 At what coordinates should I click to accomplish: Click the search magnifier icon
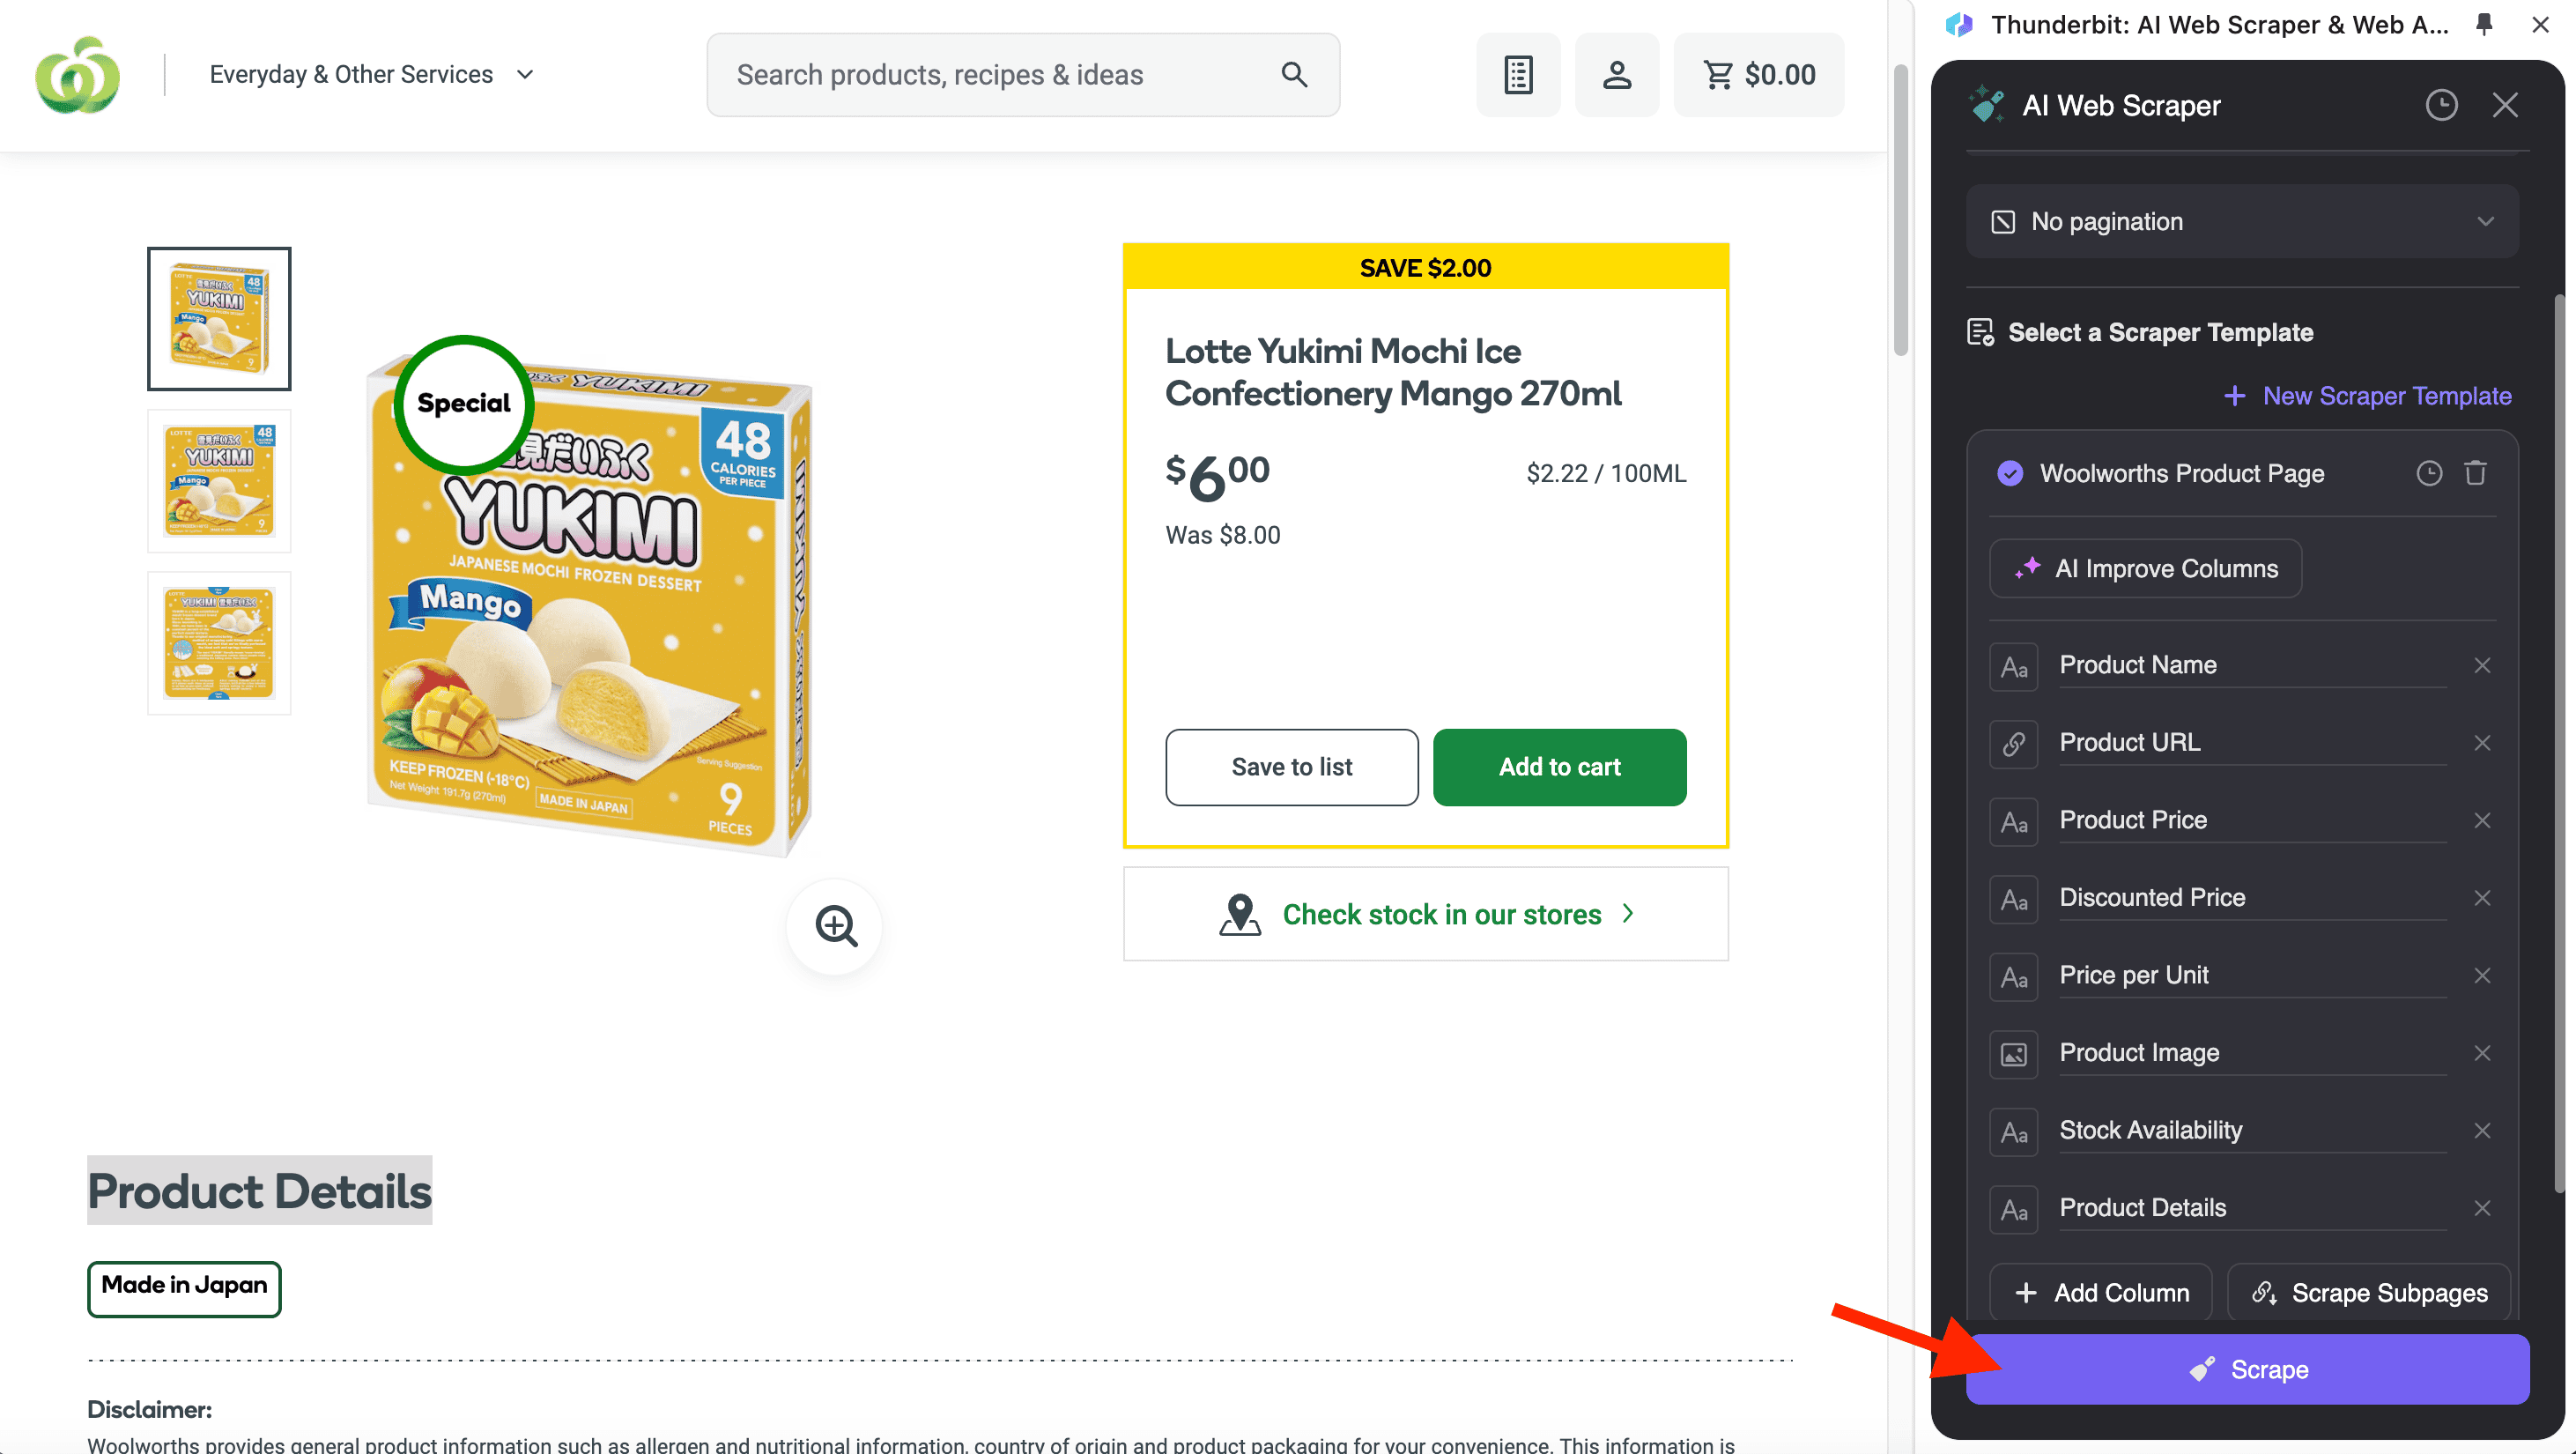(x=1294, y=75)
